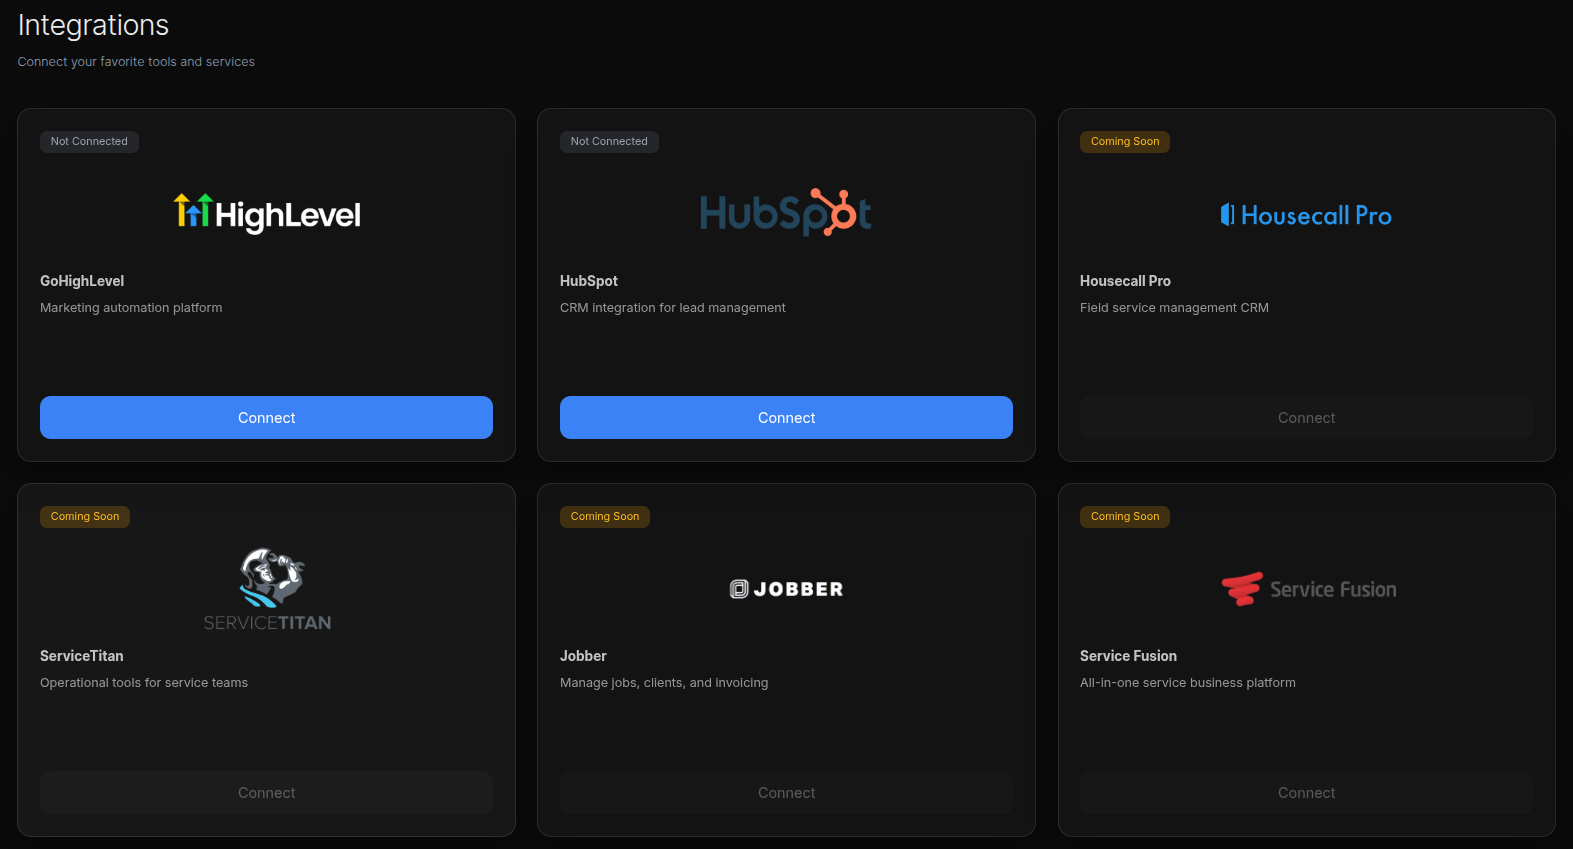Click the Not Connected badge on HubSpot
The image size is (1573, 849).
[x=609, y=141]
